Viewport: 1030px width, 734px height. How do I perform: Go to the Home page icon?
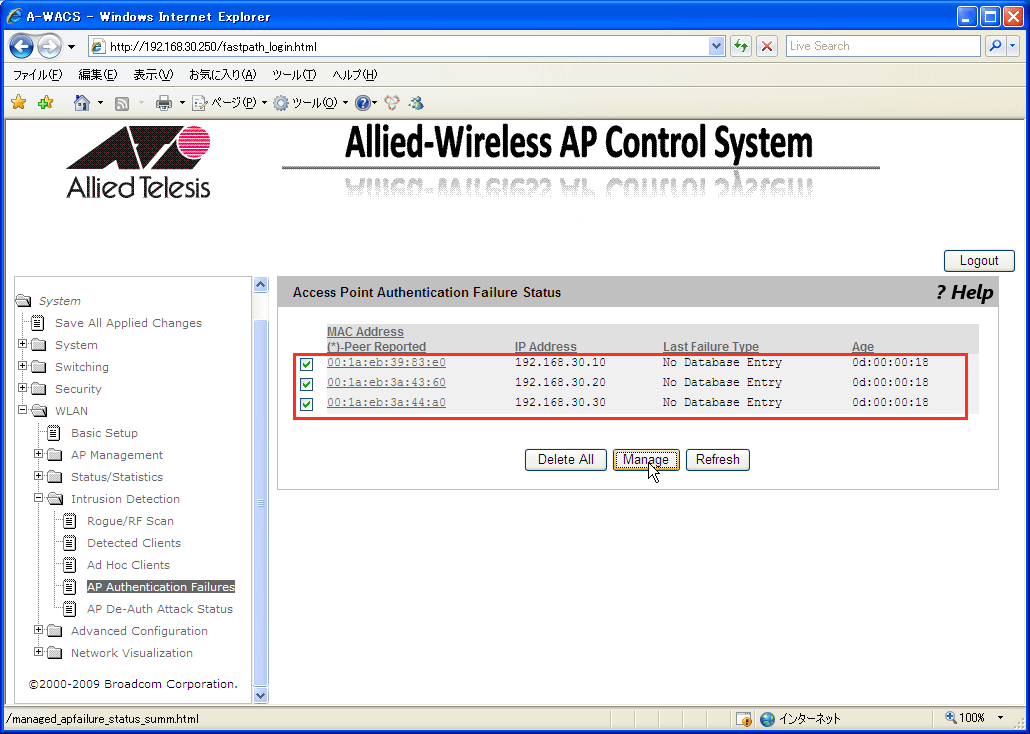81,103
